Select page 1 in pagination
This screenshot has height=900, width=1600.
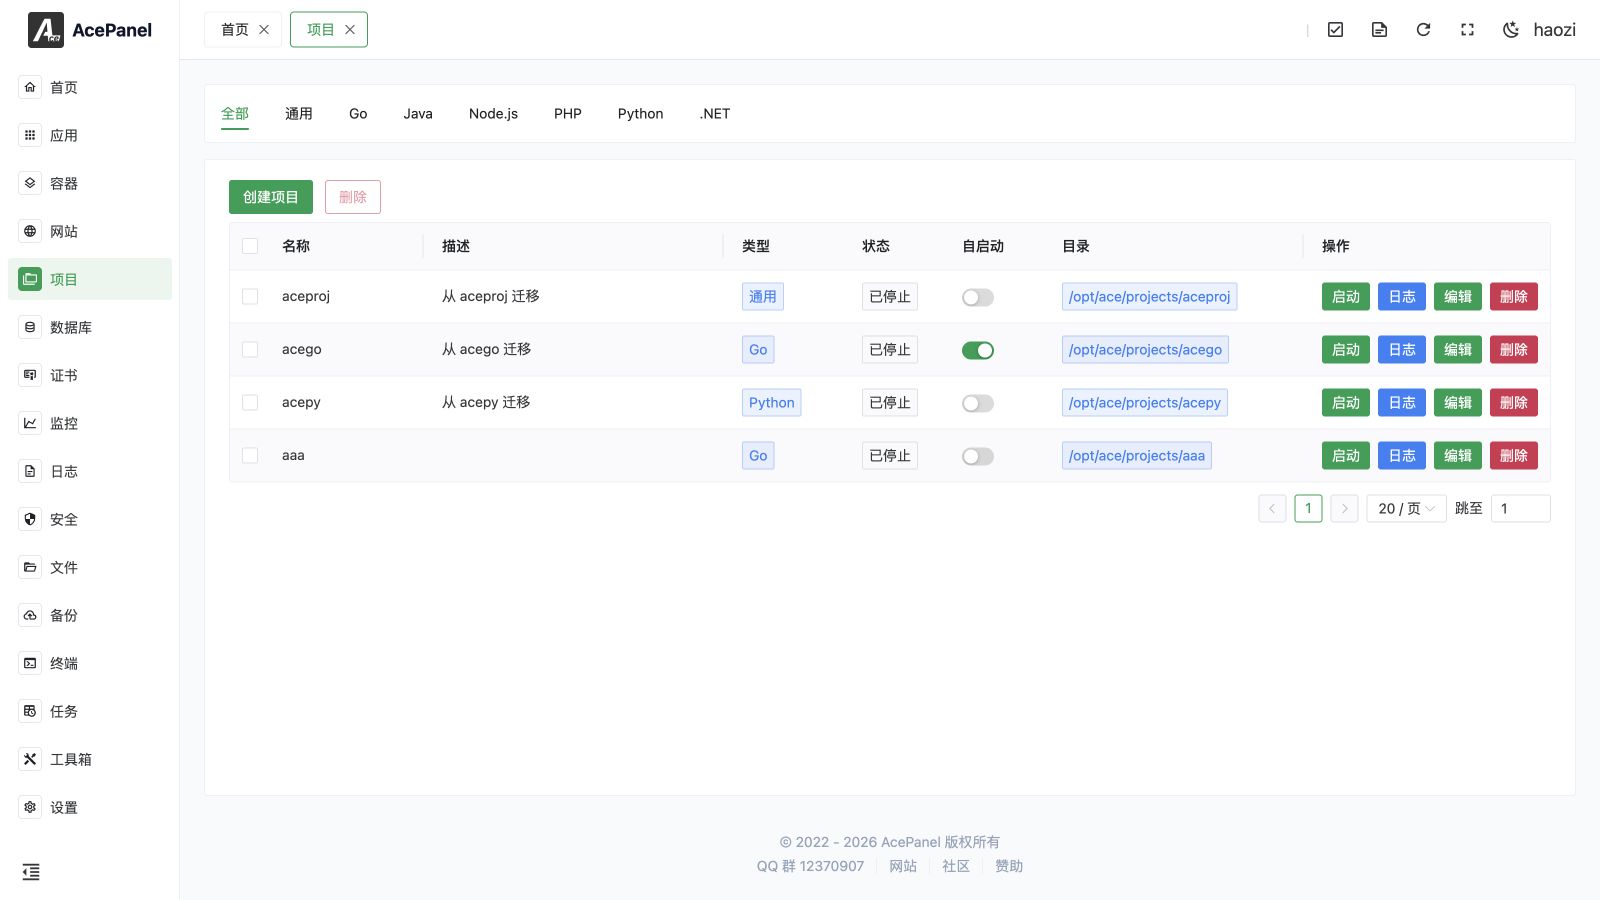coord(1308,509)
